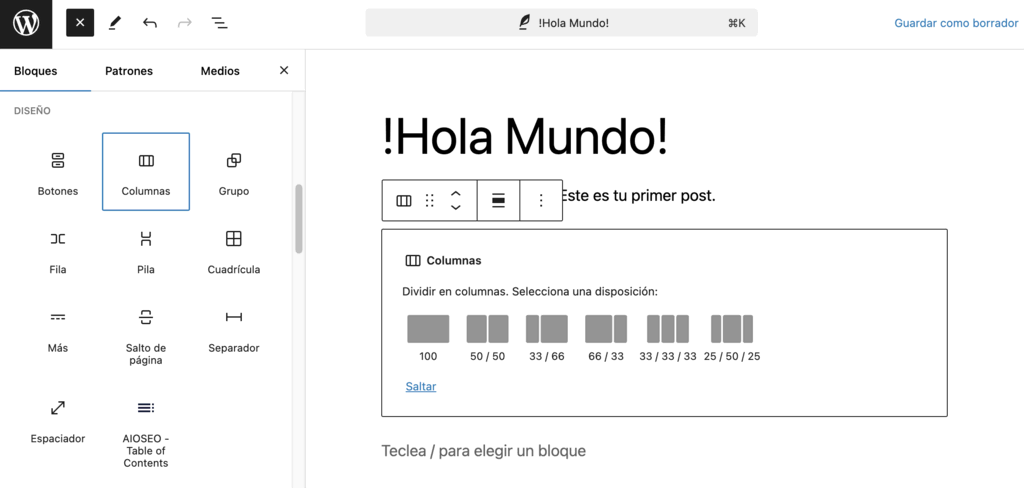1024x488 pixels.
Task: Open block alignment dropdown in toolbar
Action: 498,201
